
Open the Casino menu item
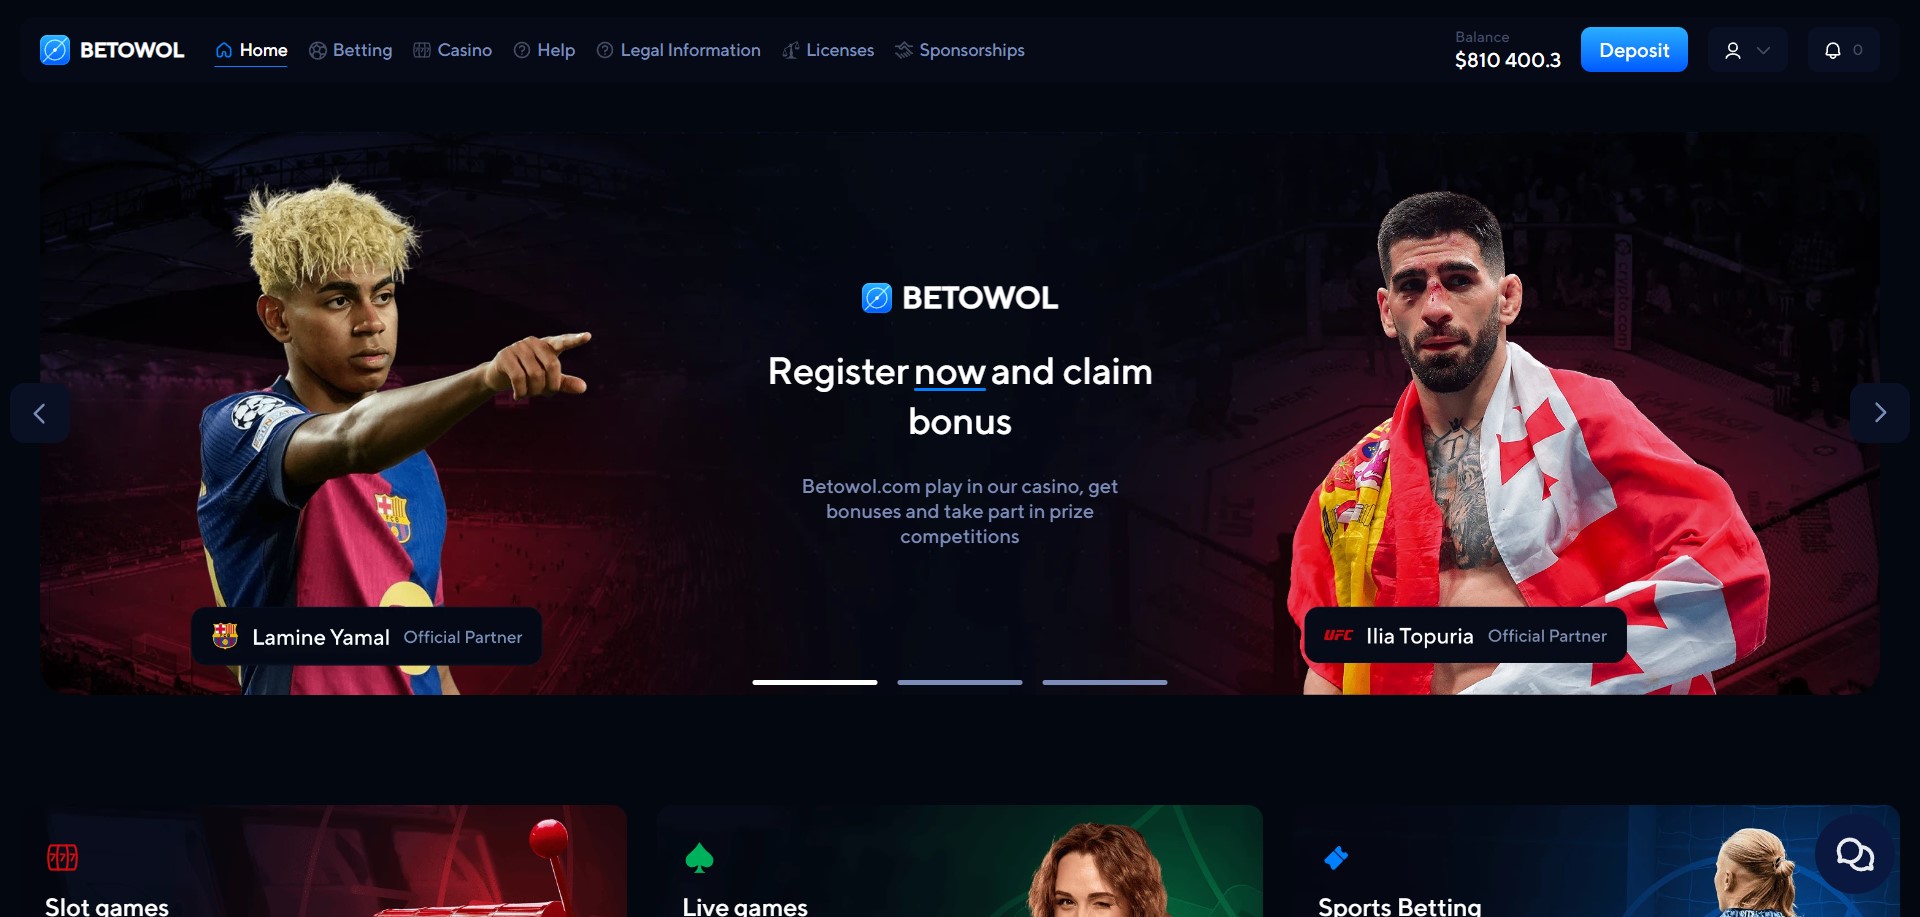tap(452, 50)
